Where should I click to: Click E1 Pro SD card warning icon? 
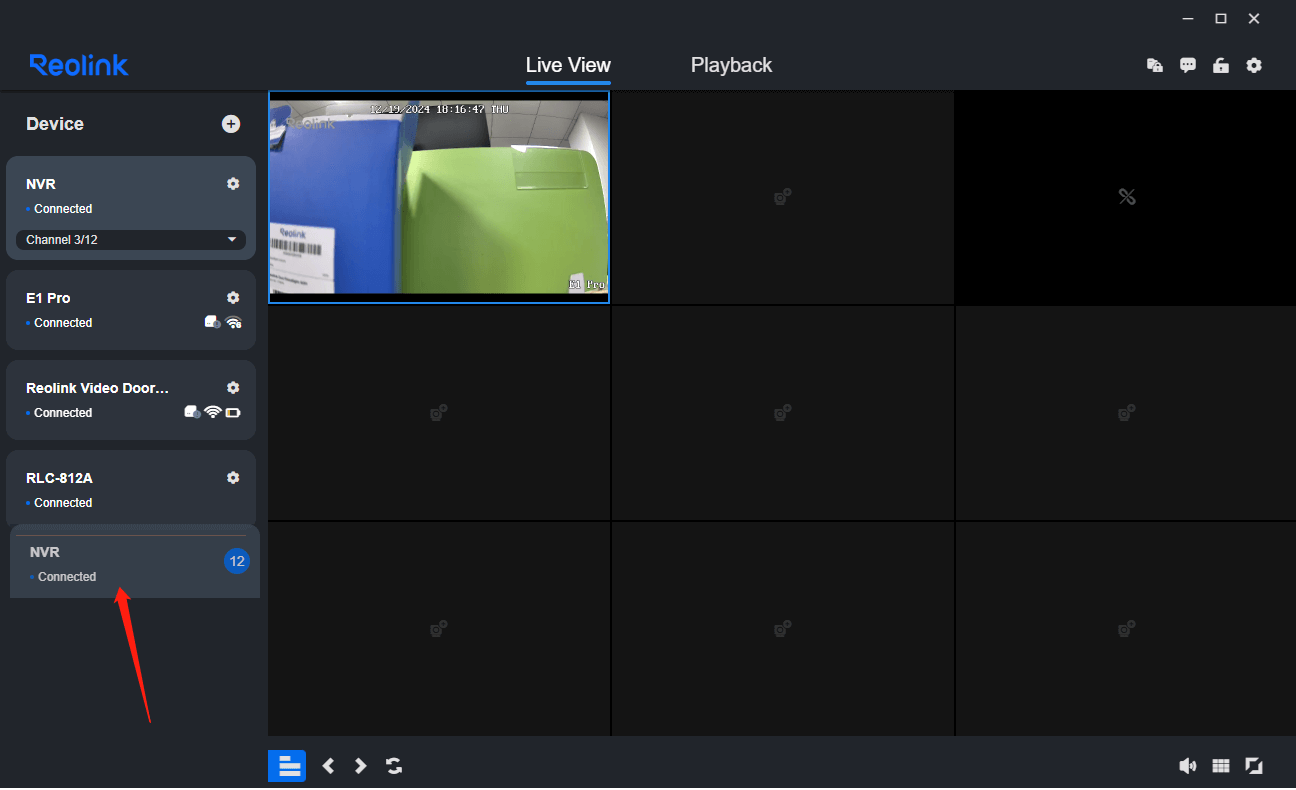pos(212,322)
